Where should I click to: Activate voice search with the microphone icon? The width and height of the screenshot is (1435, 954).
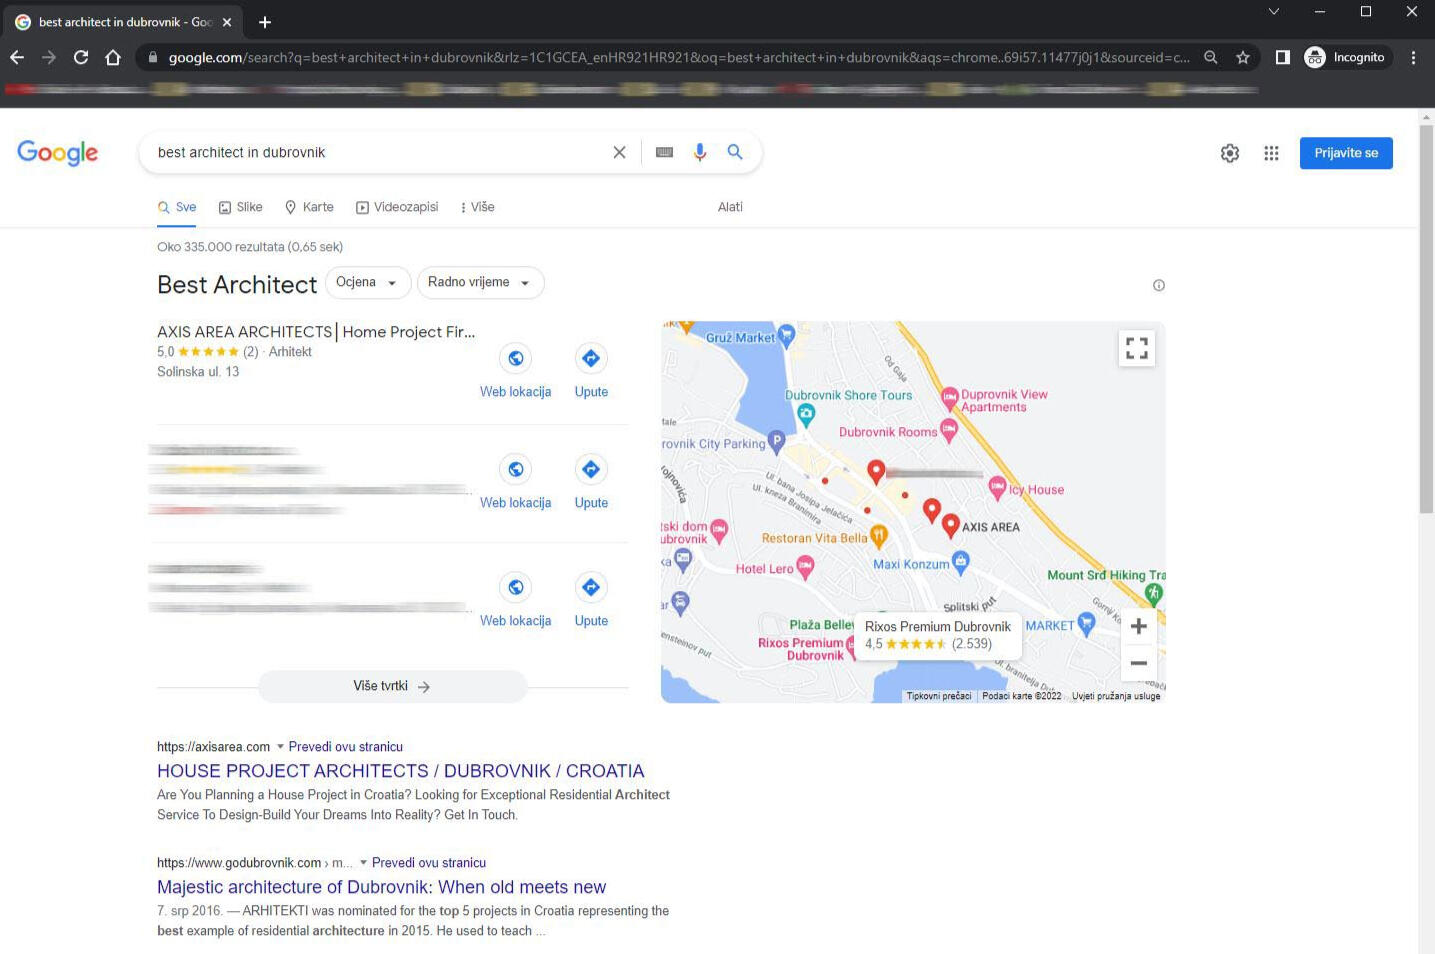click(699, 152)
